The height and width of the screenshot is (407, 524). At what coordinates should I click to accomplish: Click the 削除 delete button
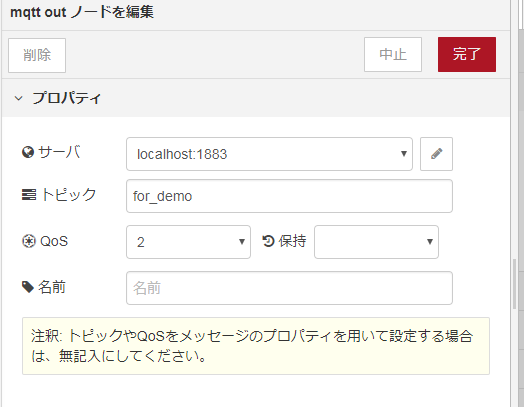[37, 55]
